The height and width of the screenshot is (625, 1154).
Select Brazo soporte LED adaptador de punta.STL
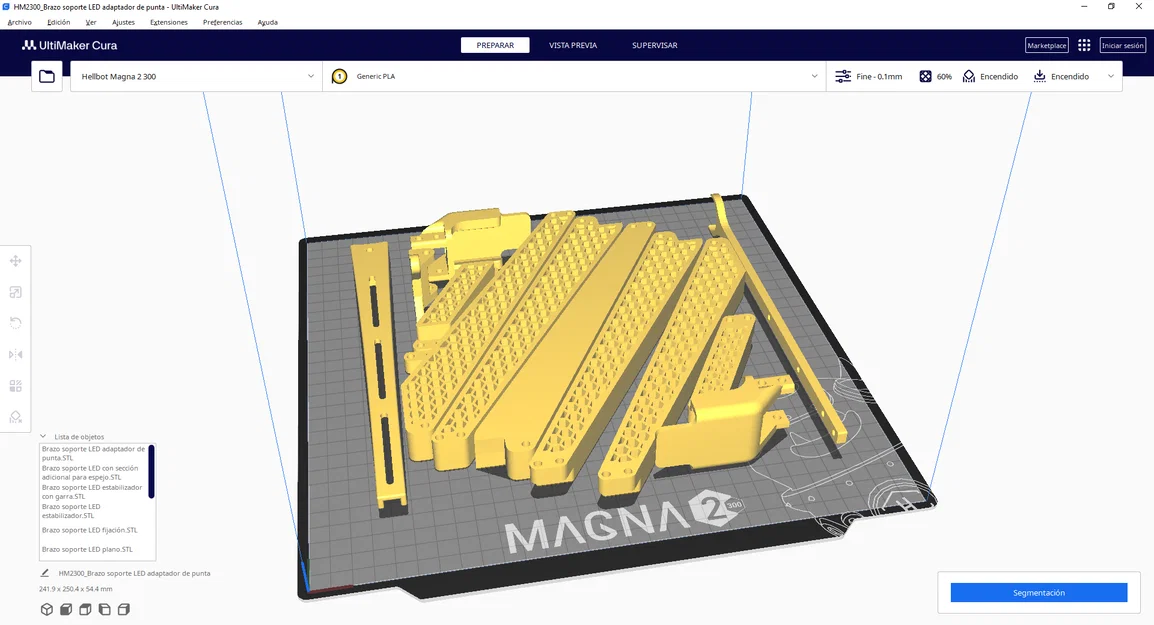[x=93, y=453]
